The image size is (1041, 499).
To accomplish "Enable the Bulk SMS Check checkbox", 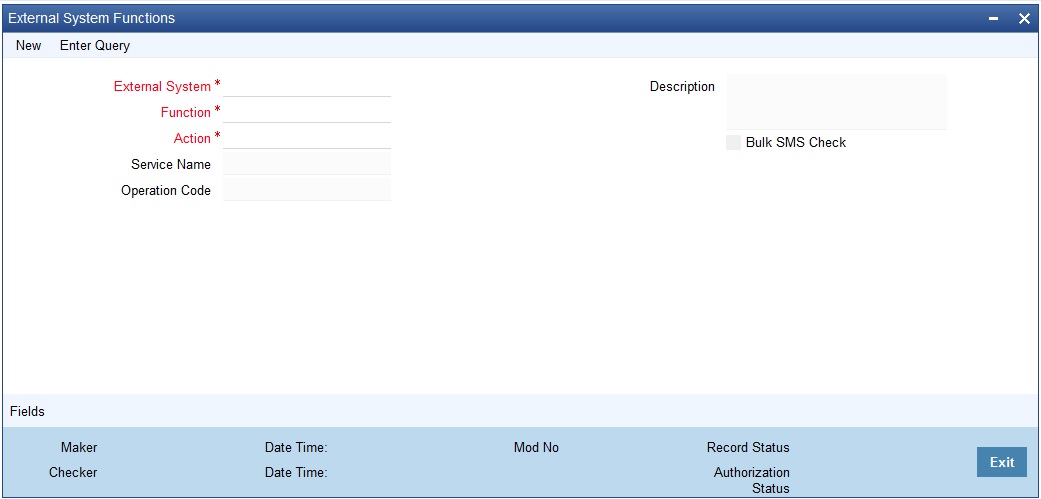I will click(x=733, y=142).
